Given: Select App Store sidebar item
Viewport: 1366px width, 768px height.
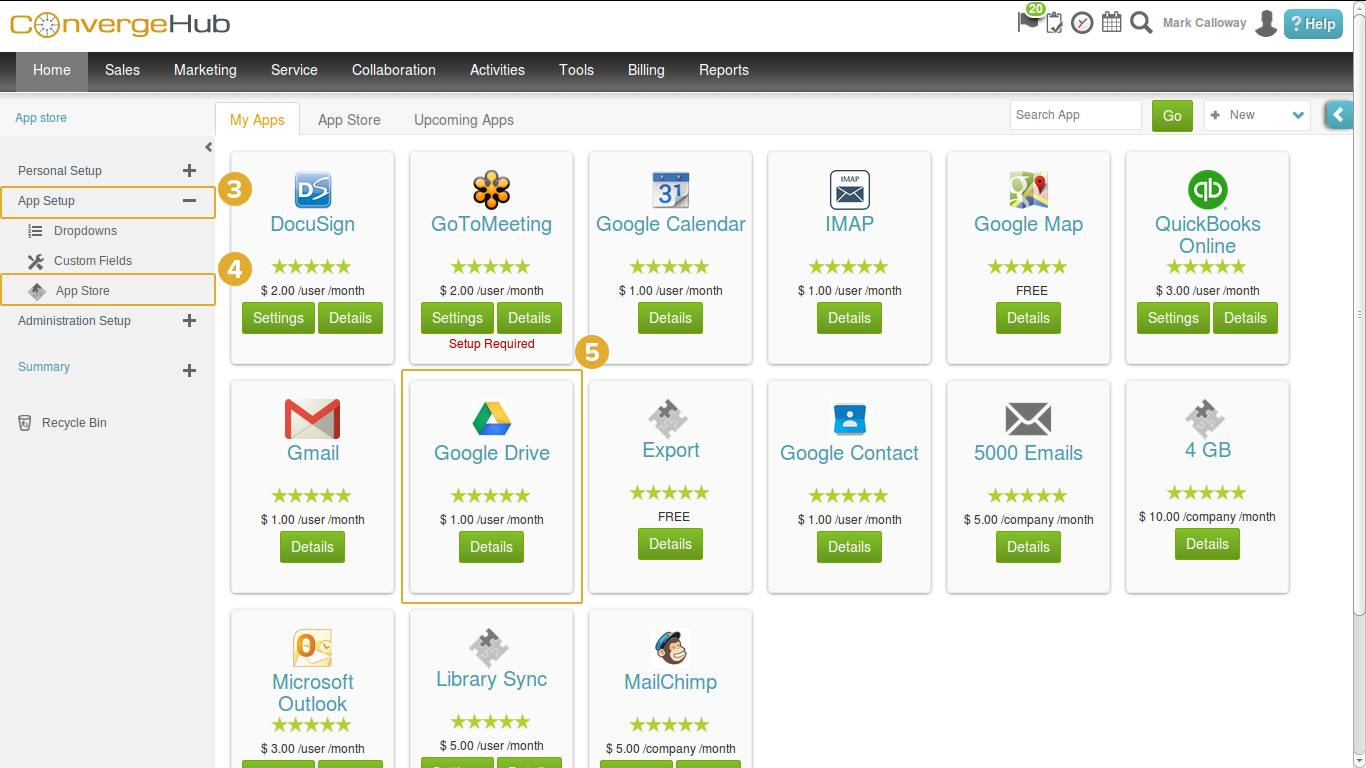Looking at the screenshot, I should pos(108,291).
